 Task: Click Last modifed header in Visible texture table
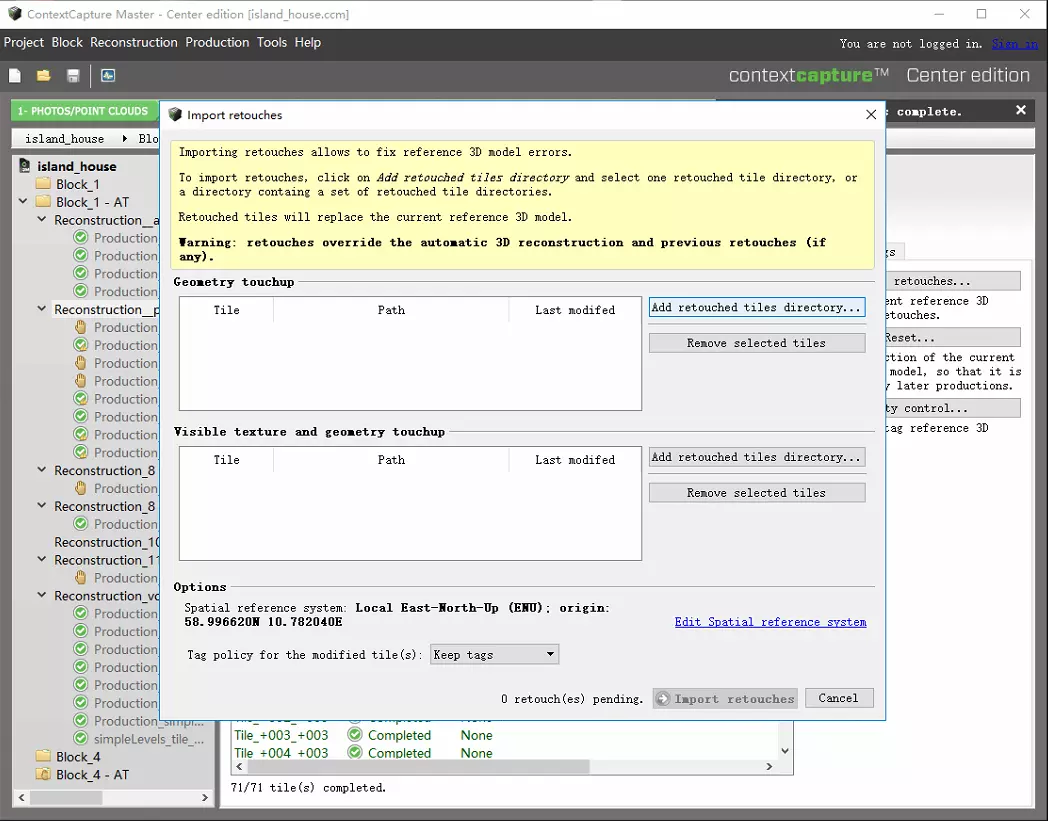575,459
